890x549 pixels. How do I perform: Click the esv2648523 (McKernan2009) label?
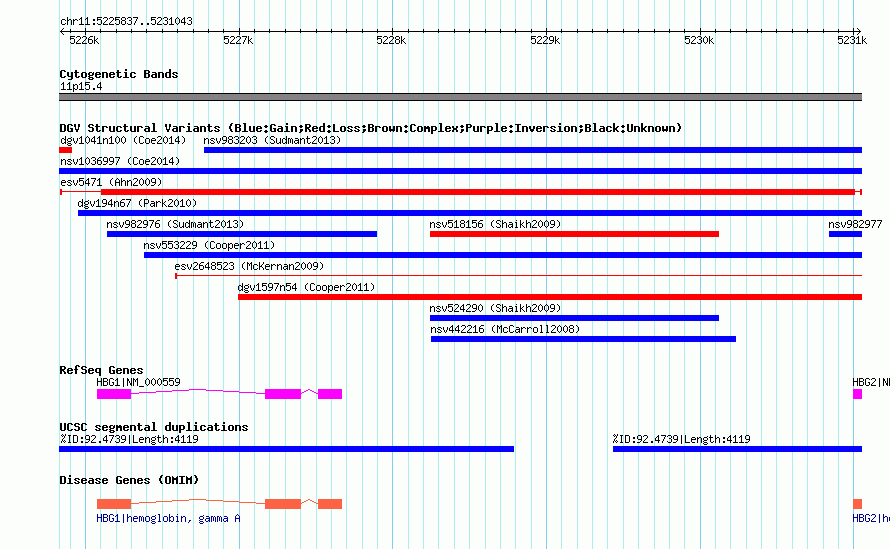click(249, 266)
